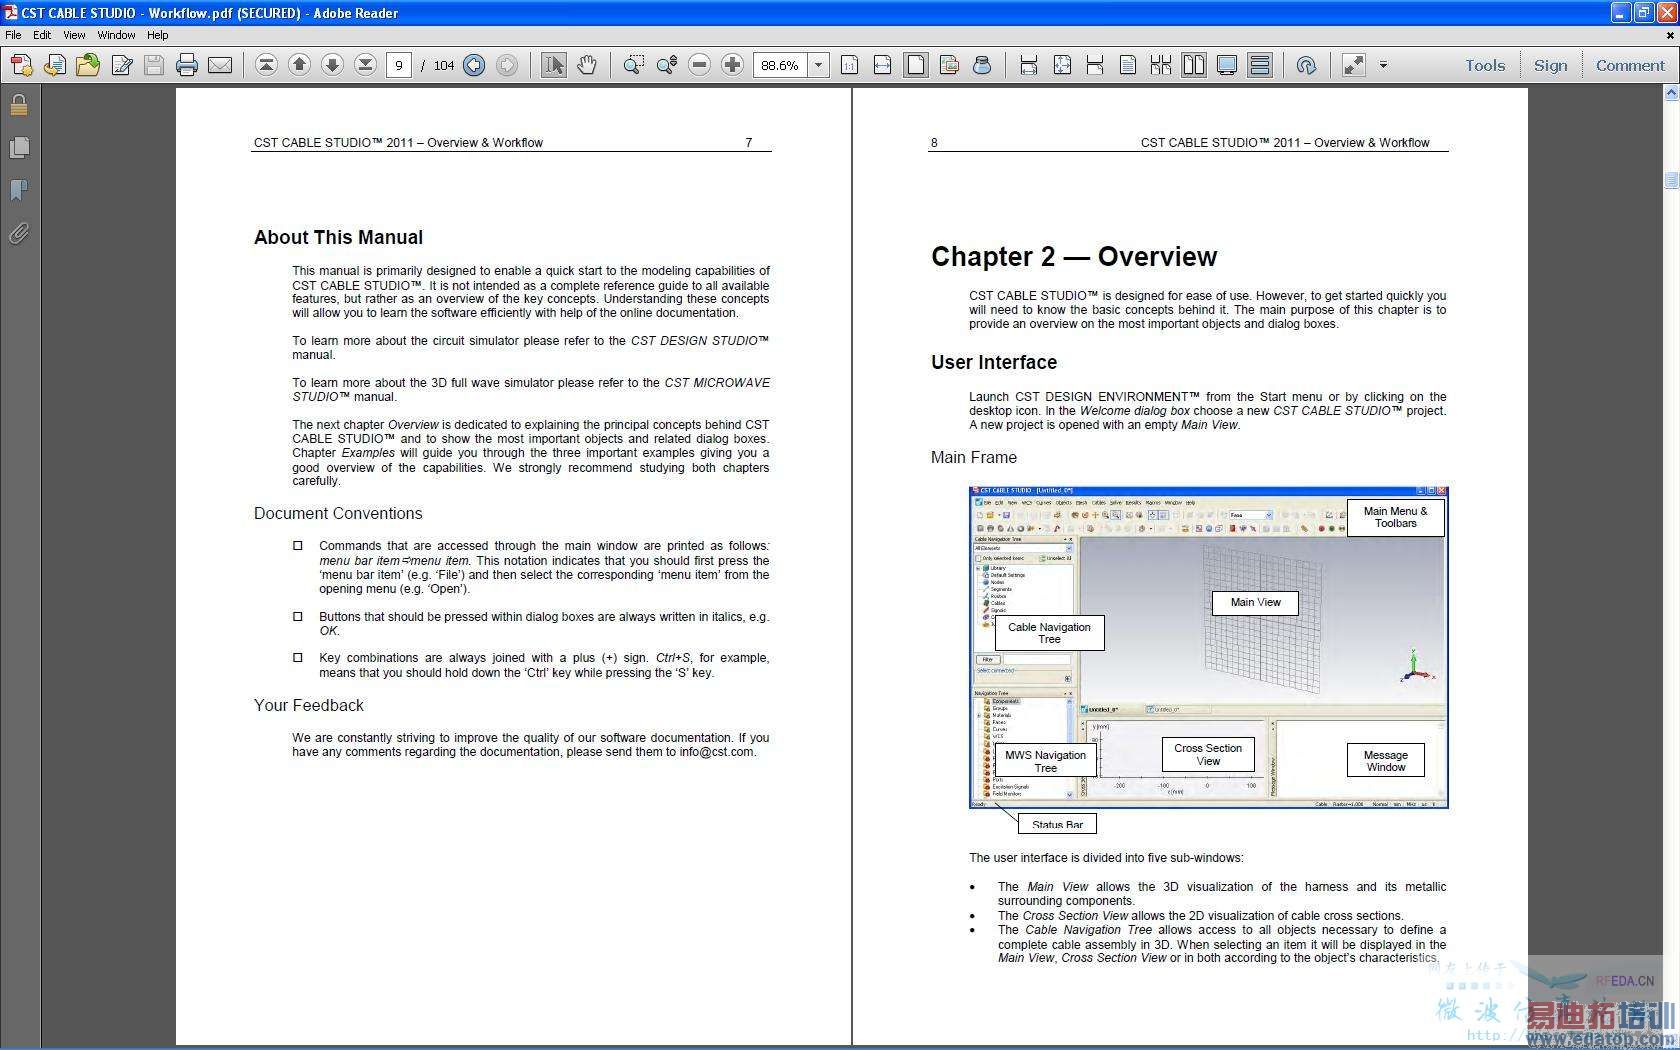Select the Dynamic Zoom tool
Viewport: 1680px width, 1050px height.
point(666,65)
